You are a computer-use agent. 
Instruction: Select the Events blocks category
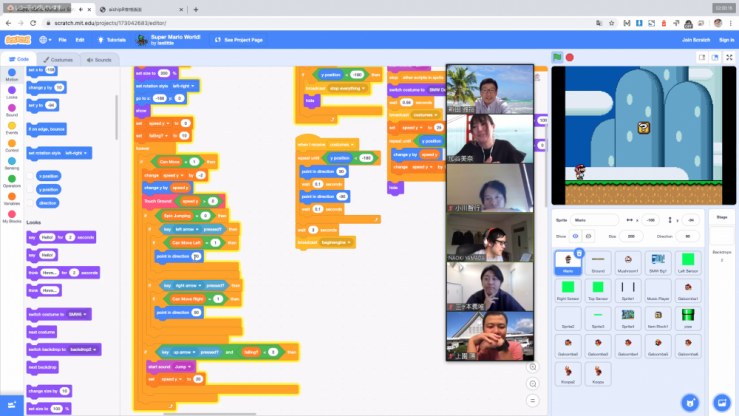tap(12, 128)
